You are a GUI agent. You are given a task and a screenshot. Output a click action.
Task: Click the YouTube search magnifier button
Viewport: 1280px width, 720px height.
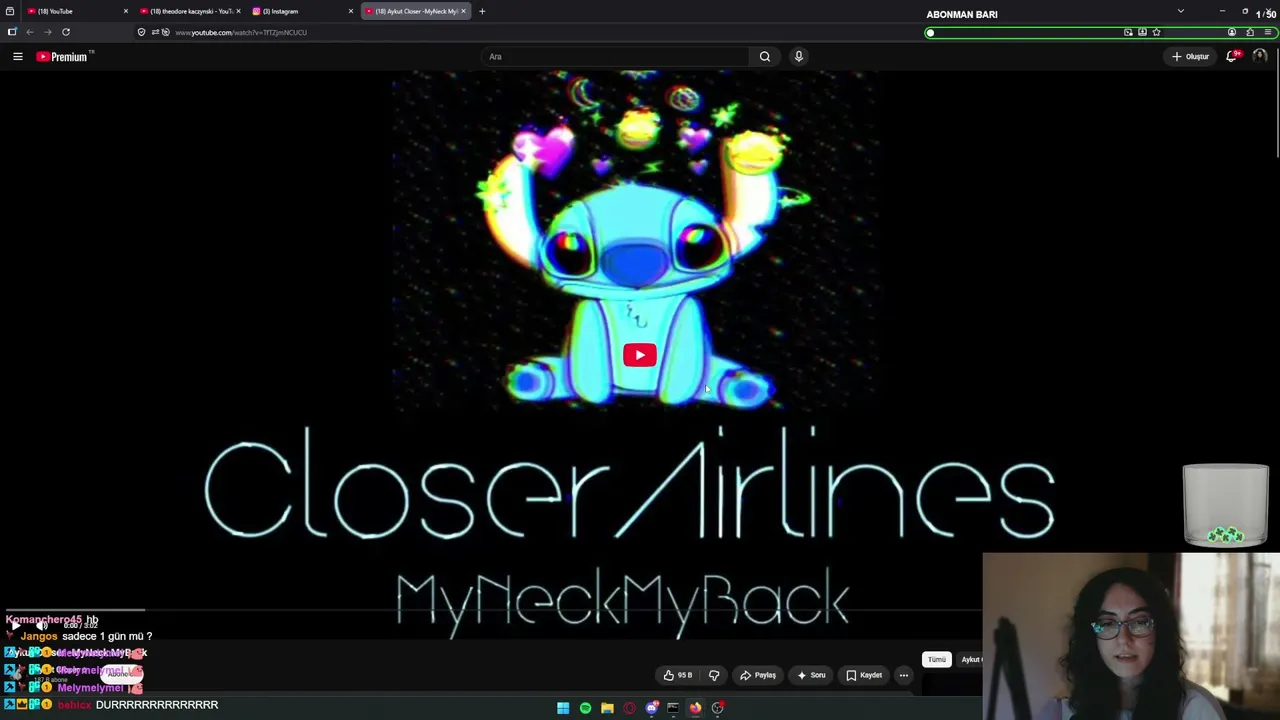point(765,57)
